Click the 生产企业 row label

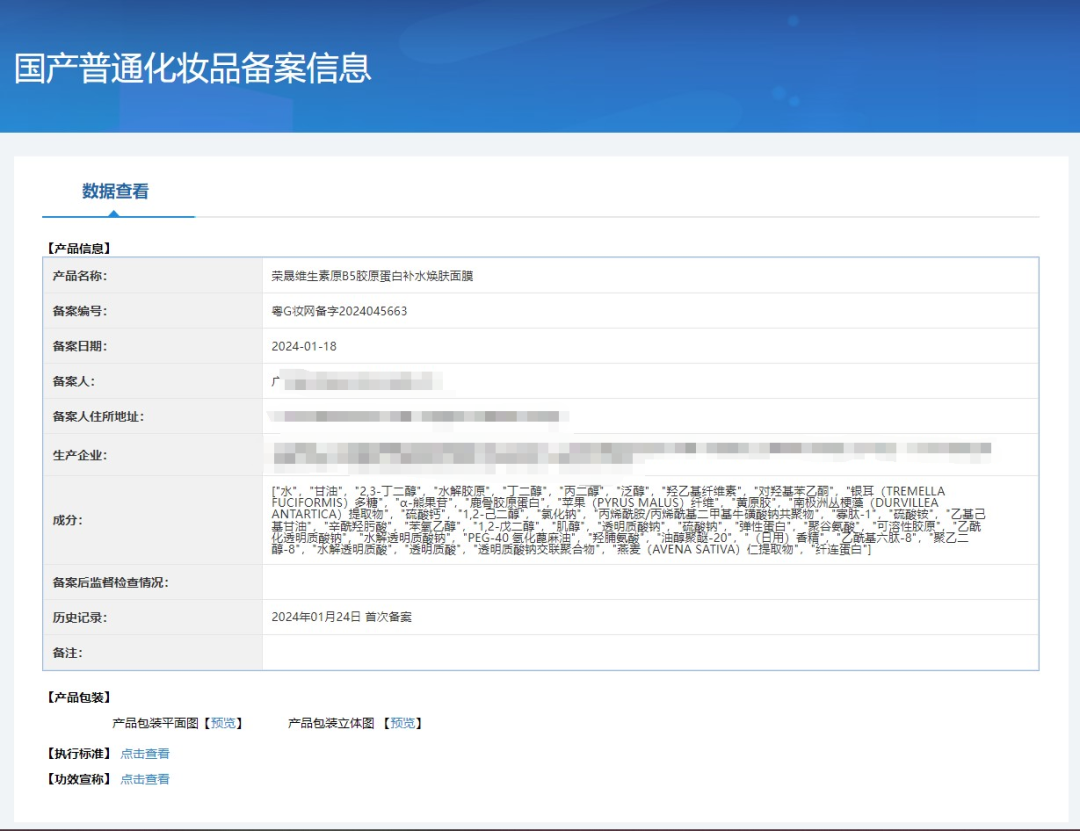pos(80,455)
